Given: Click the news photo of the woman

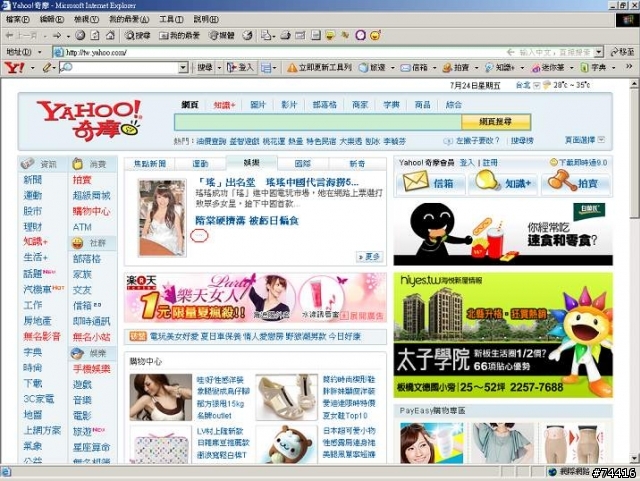Looking at the screenshot, I should [162, 218].
